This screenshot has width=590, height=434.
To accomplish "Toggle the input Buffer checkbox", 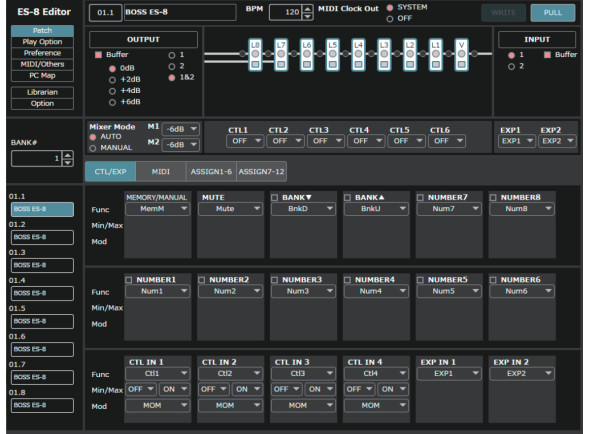I will (x=547, y=55).
